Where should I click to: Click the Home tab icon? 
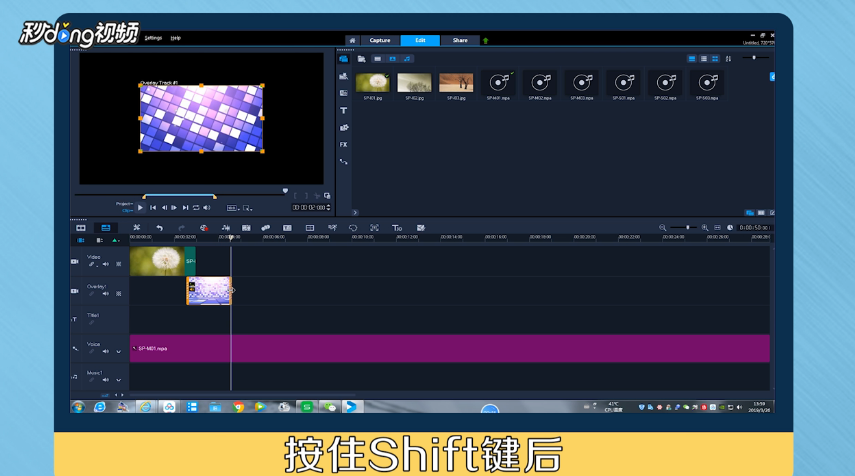coord(352,40)
